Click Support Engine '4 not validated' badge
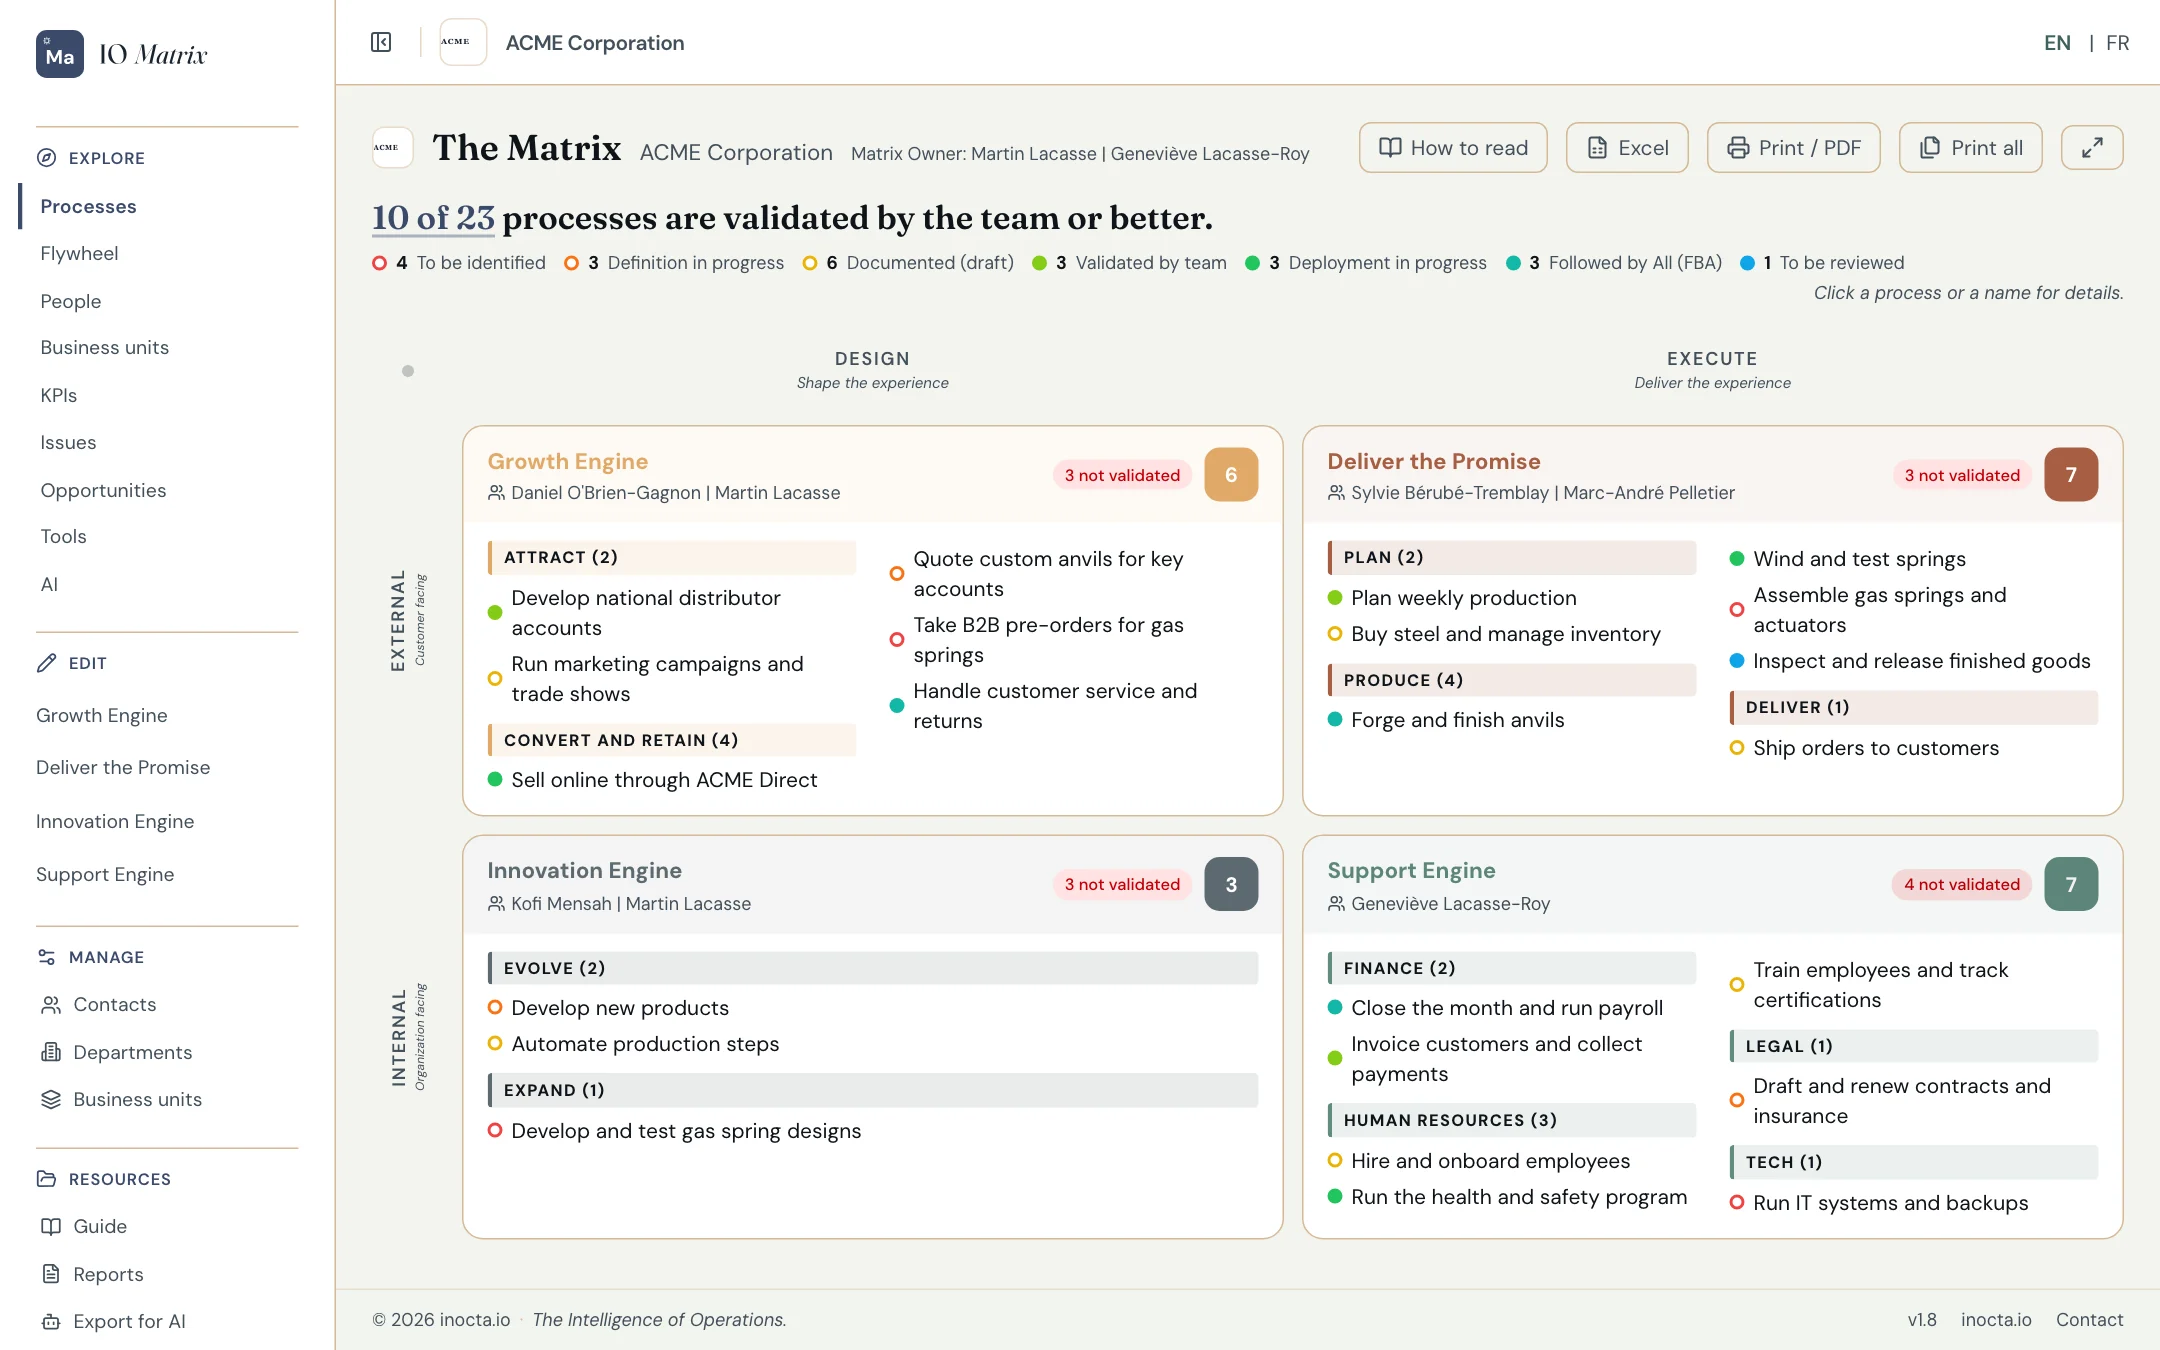The image size is (2160, 1350). 1961,884
